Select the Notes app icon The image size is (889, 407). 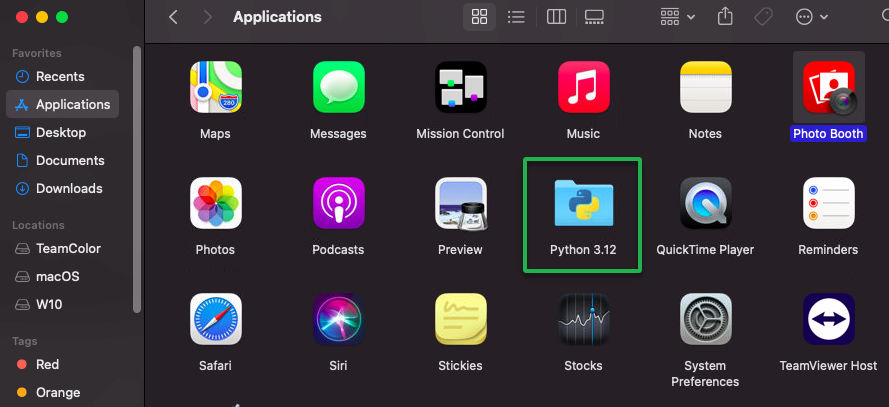tap(705, 87)
